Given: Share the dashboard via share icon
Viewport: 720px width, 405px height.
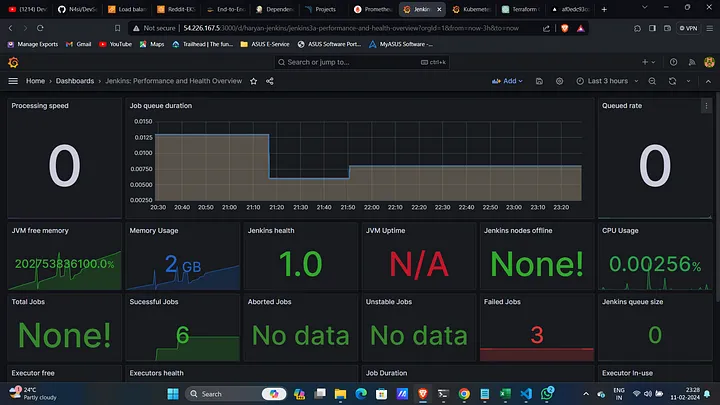Looking at the screenshot, I should tap(270, 81).
